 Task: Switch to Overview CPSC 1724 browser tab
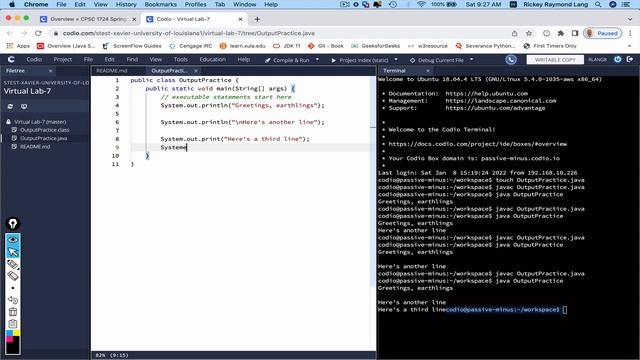click(89, 19)
